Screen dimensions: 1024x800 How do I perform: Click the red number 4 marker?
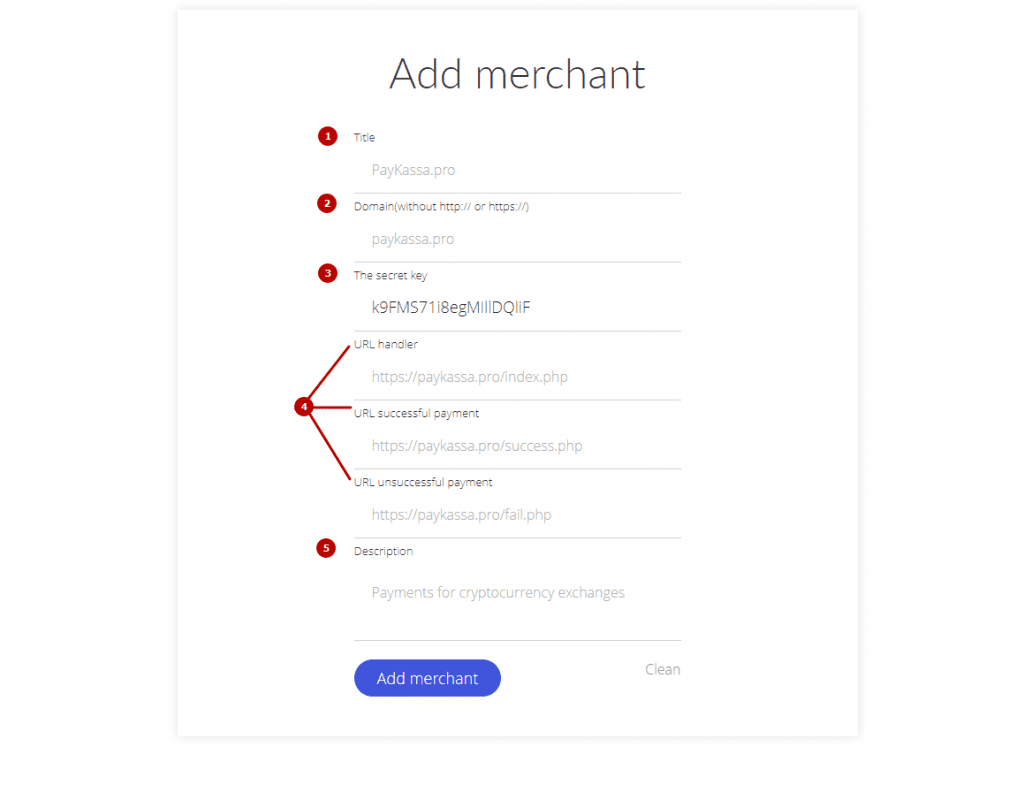[304, 407]
